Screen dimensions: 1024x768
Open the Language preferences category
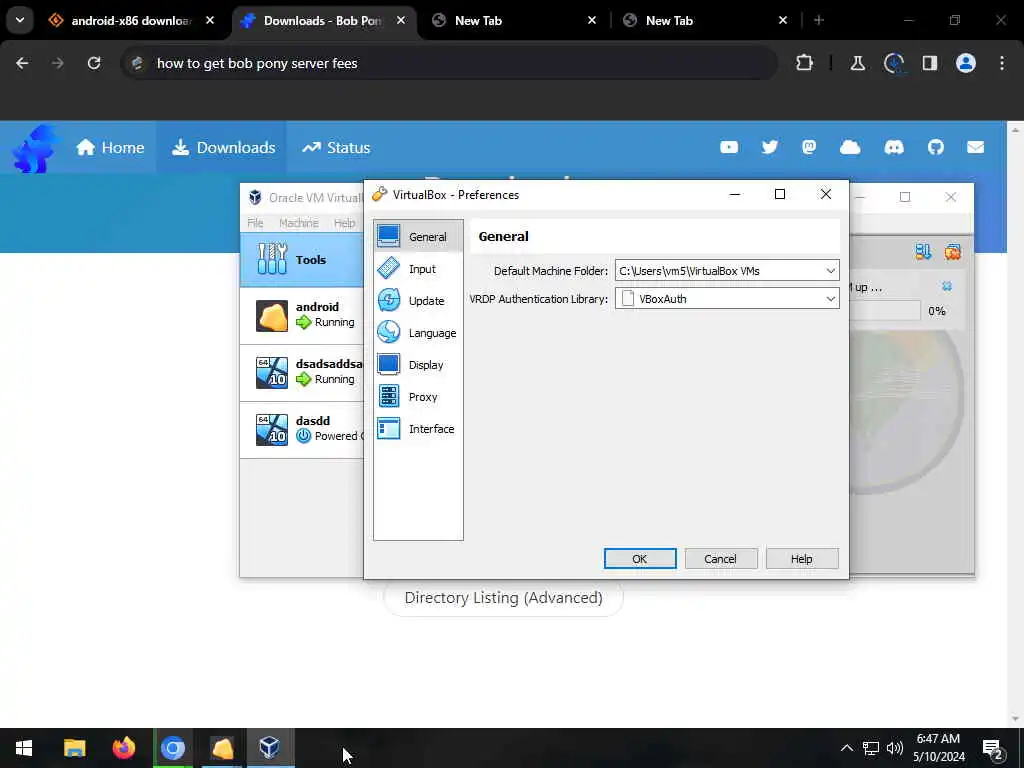(418, 332)
